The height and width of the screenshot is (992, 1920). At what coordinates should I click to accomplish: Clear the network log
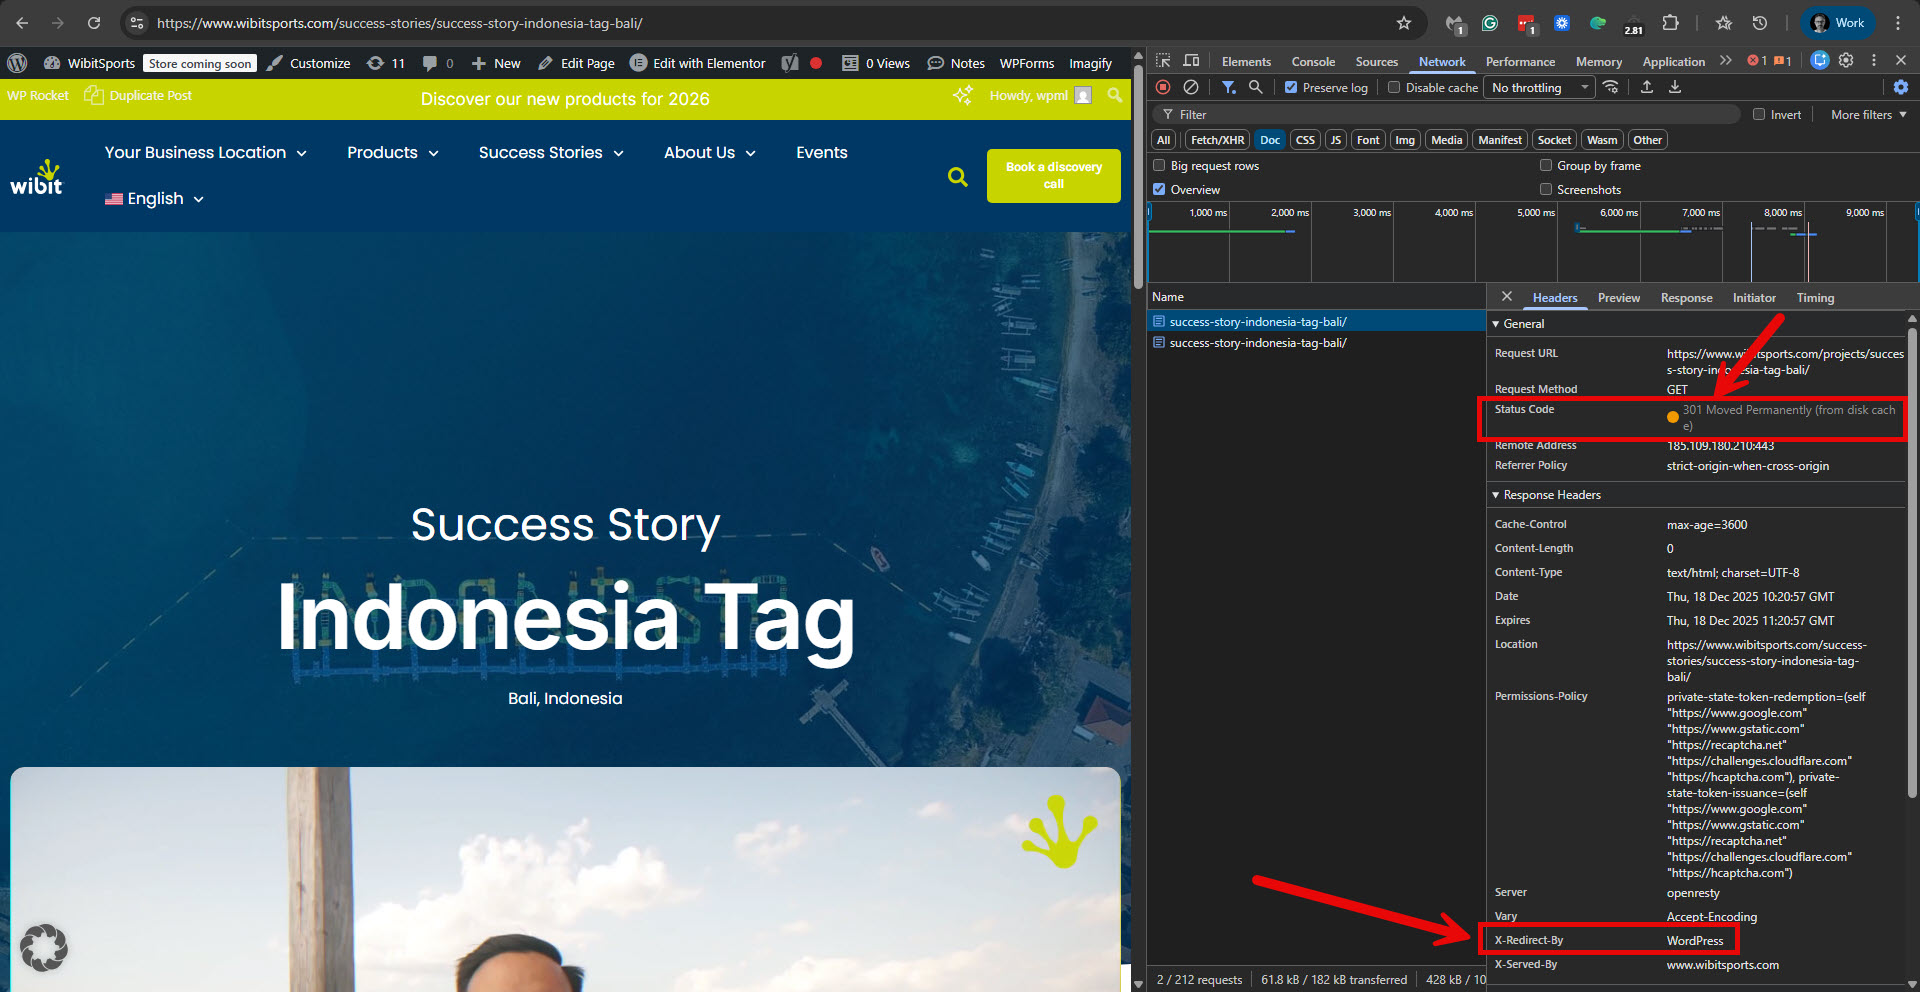point(1191,87)
